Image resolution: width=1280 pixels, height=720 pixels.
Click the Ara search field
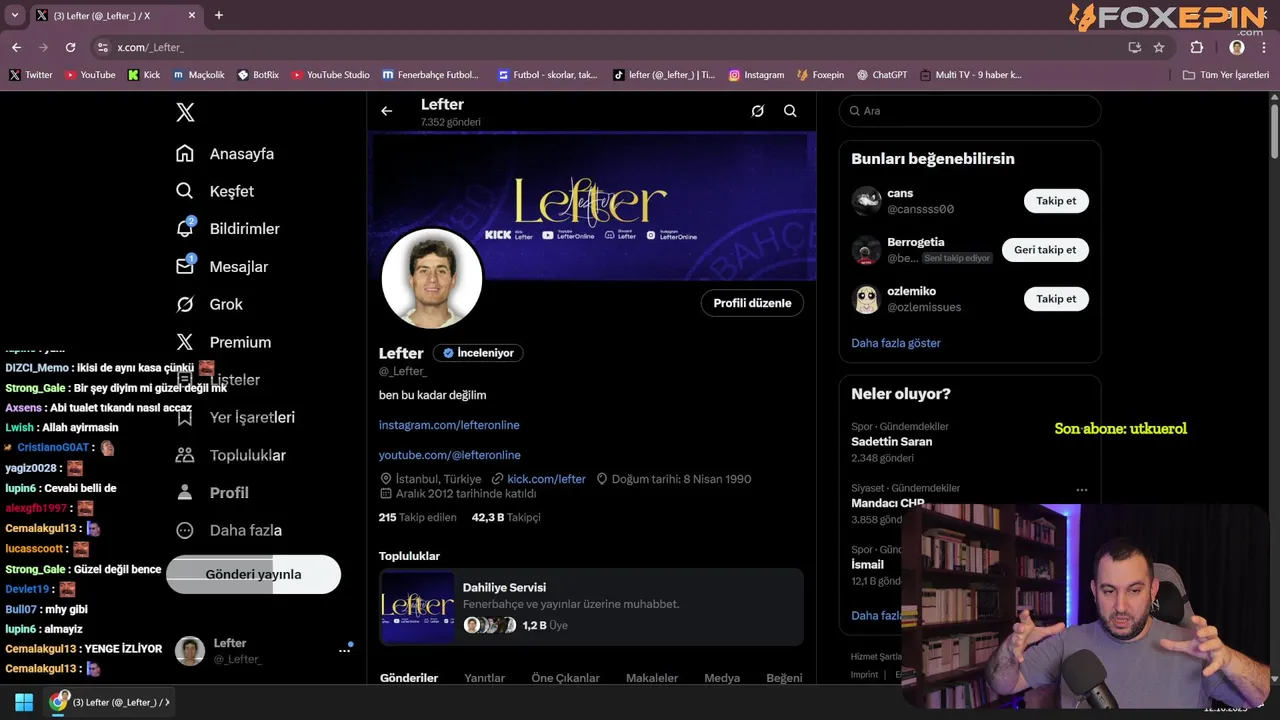970,111
